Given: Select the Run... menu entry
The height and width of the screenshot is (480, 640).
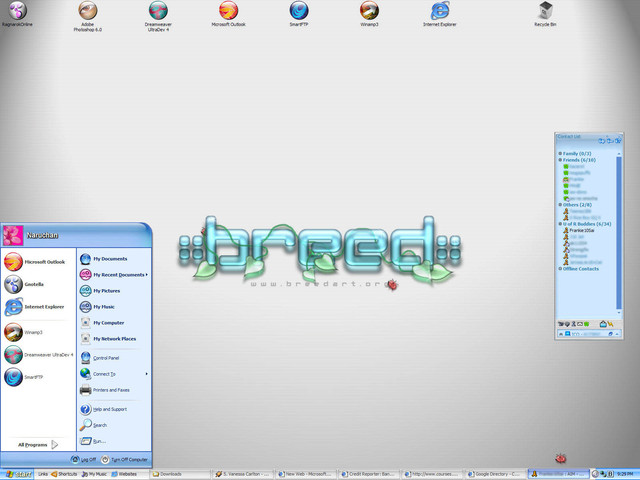Looking at the screenshot, I should click(x=100, y=440).
